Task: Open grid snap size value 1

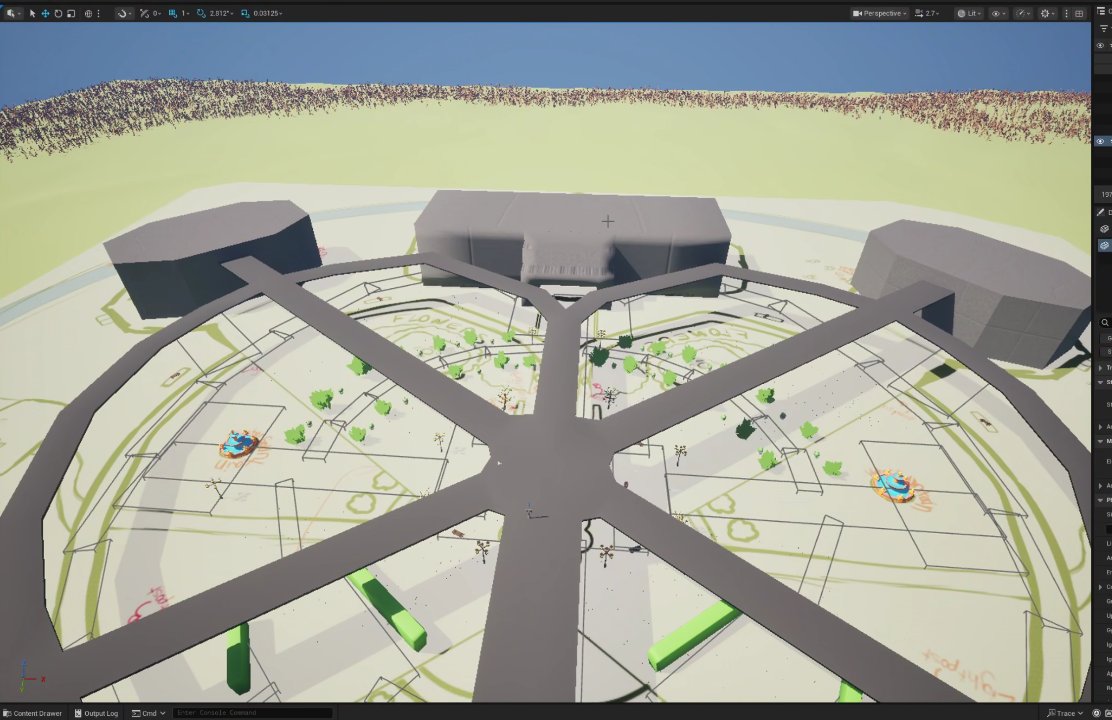Action: click(186, 13)
